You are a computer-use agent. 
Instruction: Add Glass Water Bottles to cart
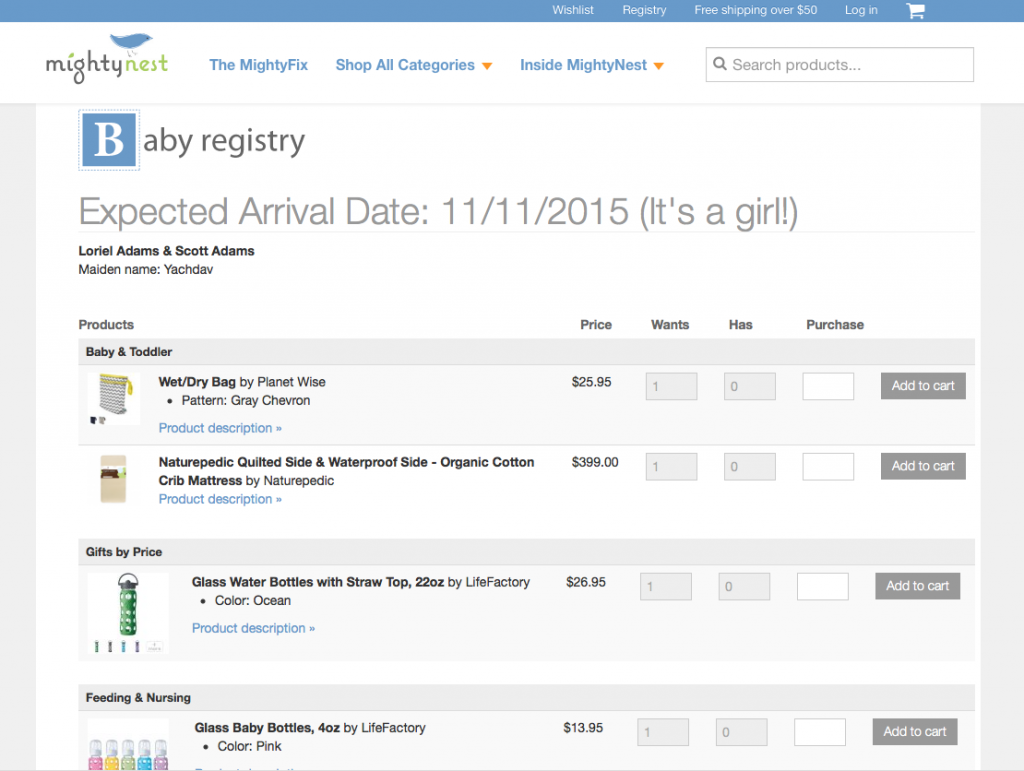point(918,586)
